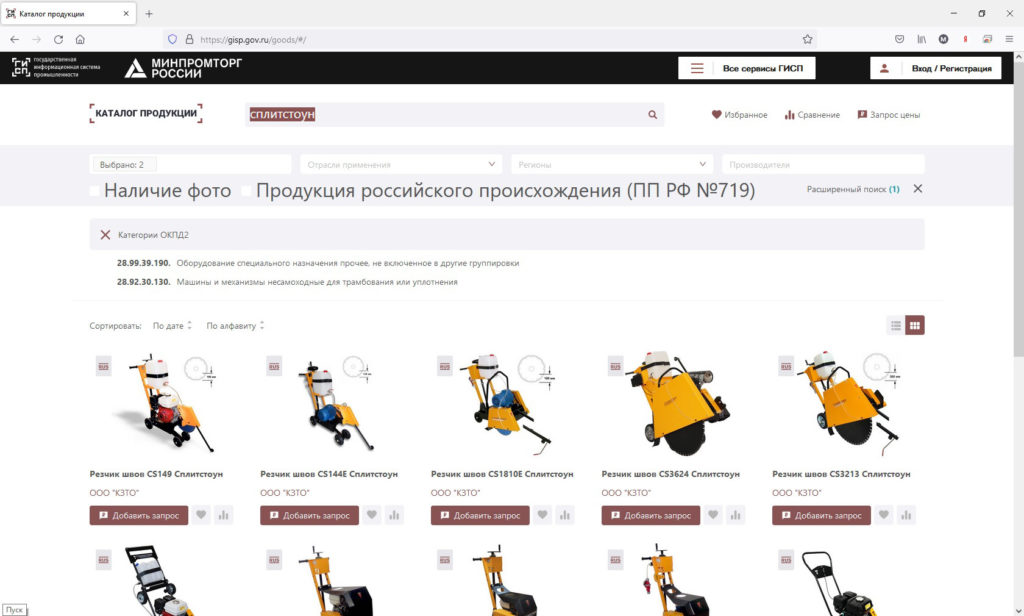Click the ГИСП site logo in header
The height and width of the screenshot is (616, 1024).
[x=56, y=67]
